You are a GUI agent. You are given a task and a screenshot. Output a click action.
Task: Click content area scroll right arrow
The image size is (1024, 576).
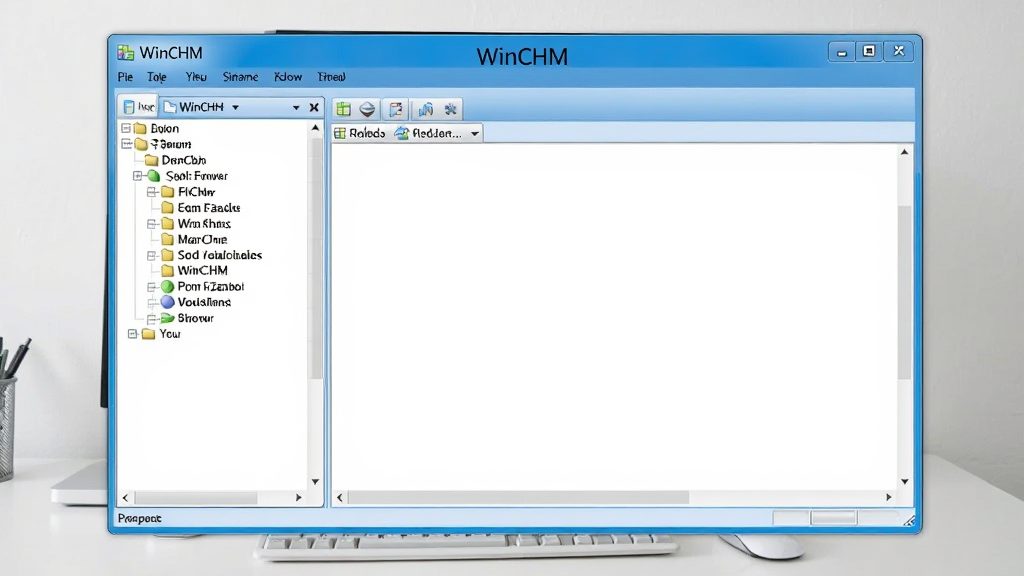(888, 498)
